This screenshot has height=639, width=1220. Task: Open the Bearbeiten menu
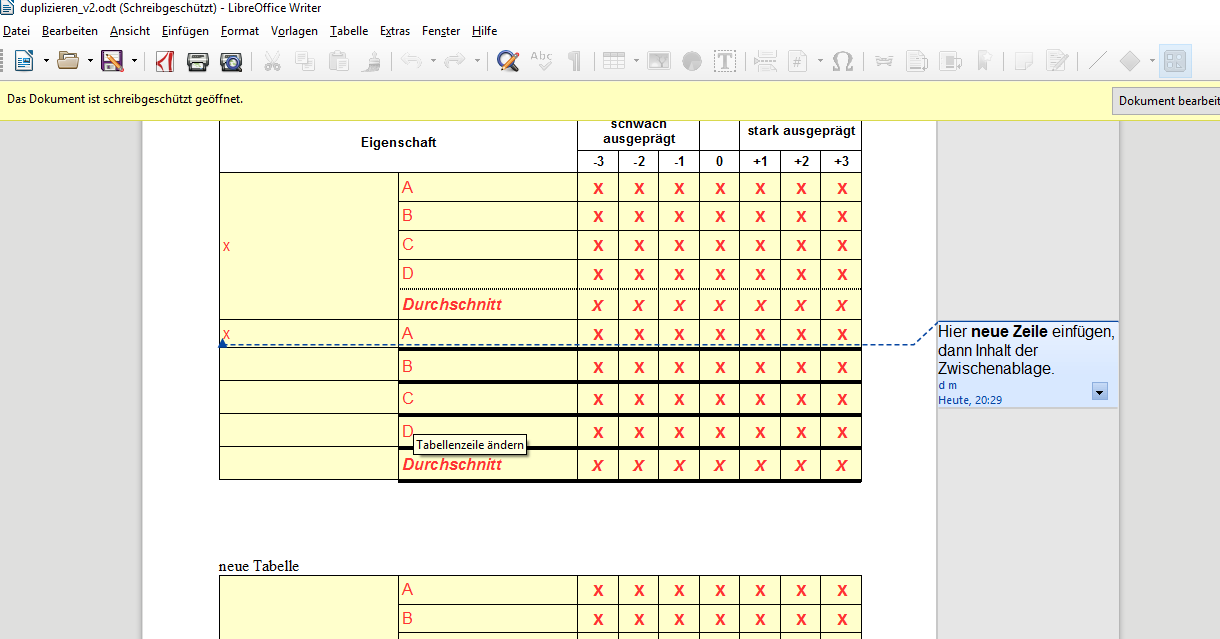pos(70,31)
